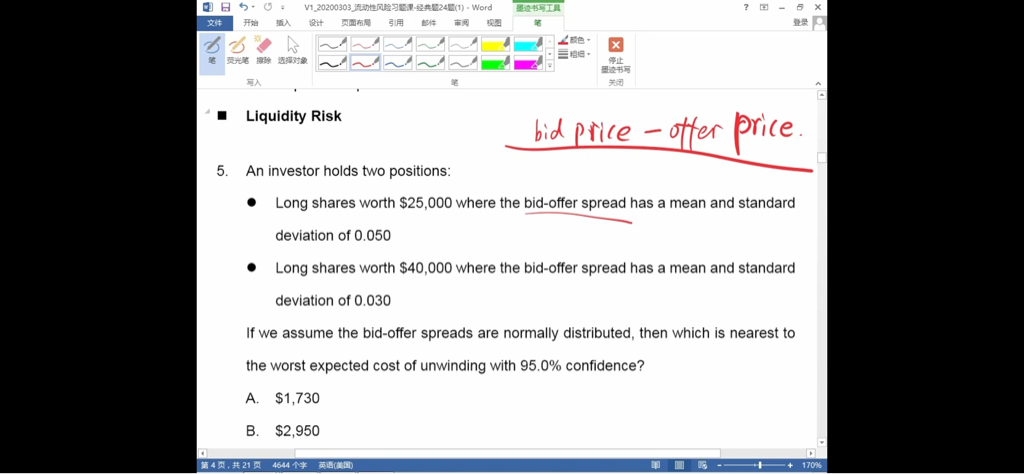The width and height of the screenshot is (1024, 474).
Task: Click the 170% zoom level button
Action: pyautogui.click(x=811, y=465)
